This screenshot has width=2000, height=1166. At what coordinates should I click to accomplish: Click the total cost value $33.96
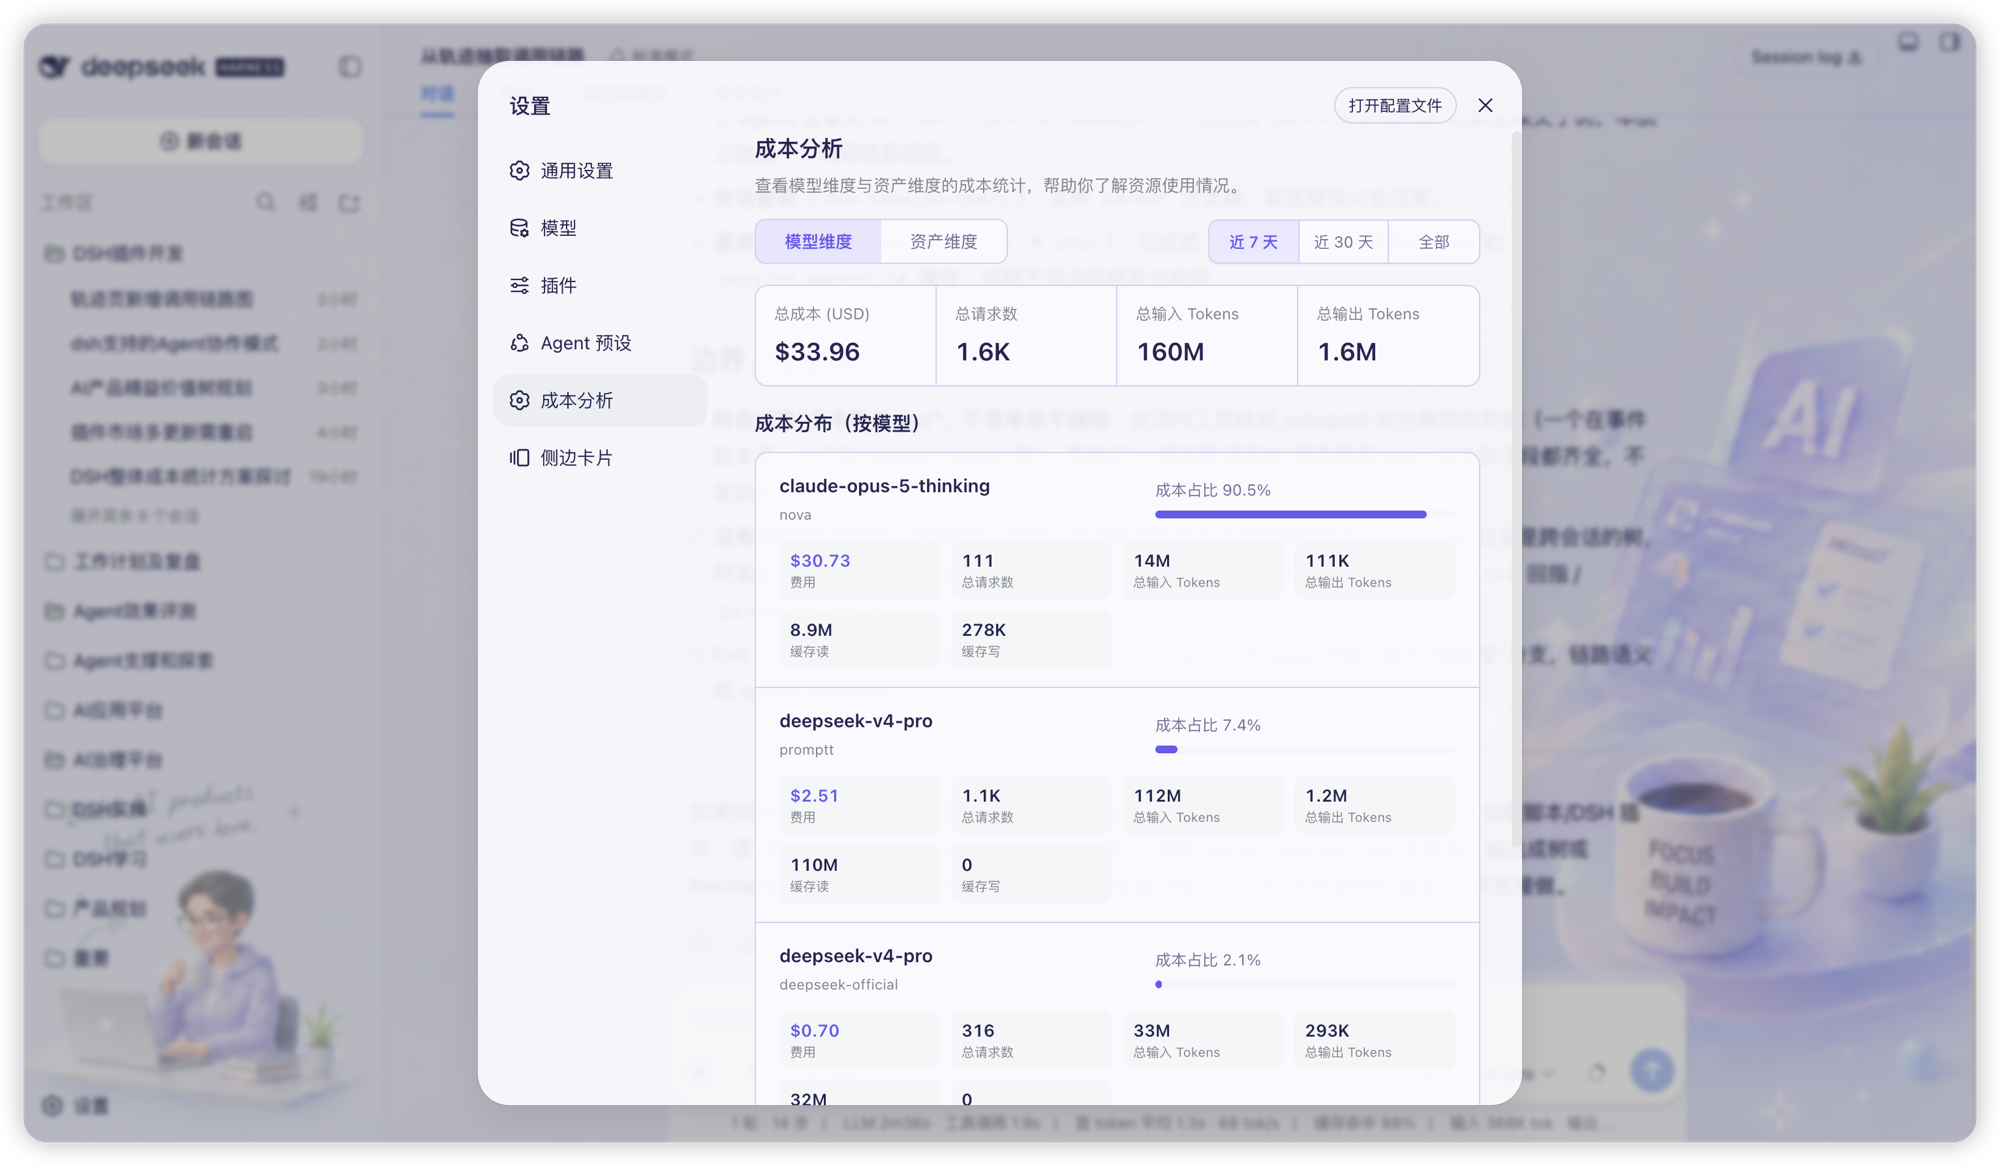click(817, 352)
